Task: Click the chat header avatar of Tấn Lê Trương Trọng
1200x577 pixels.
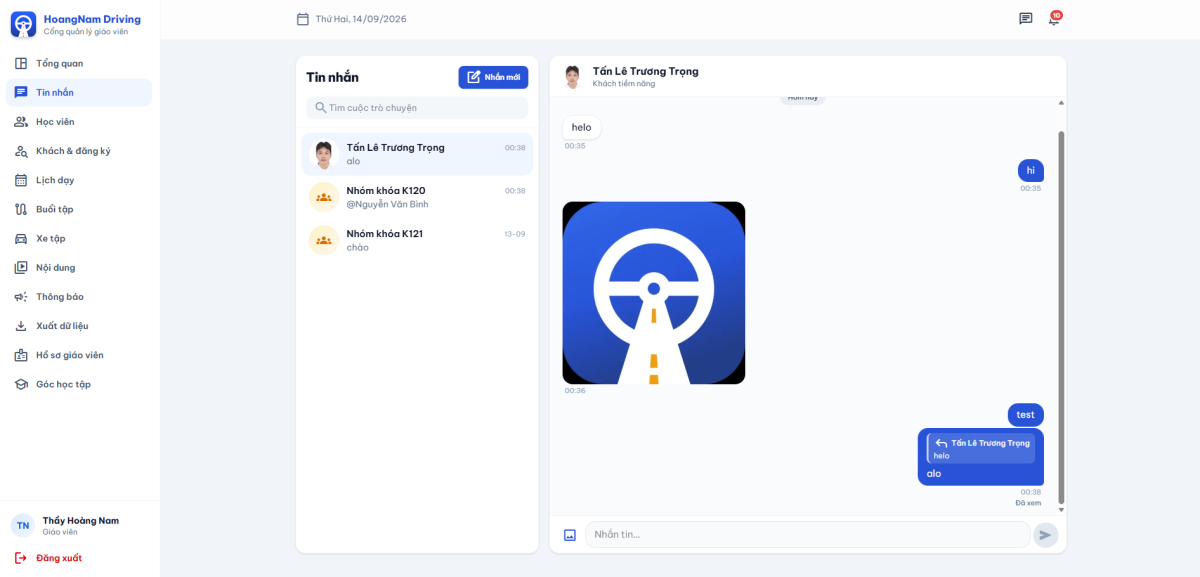Action: click(x=573, y=77)
